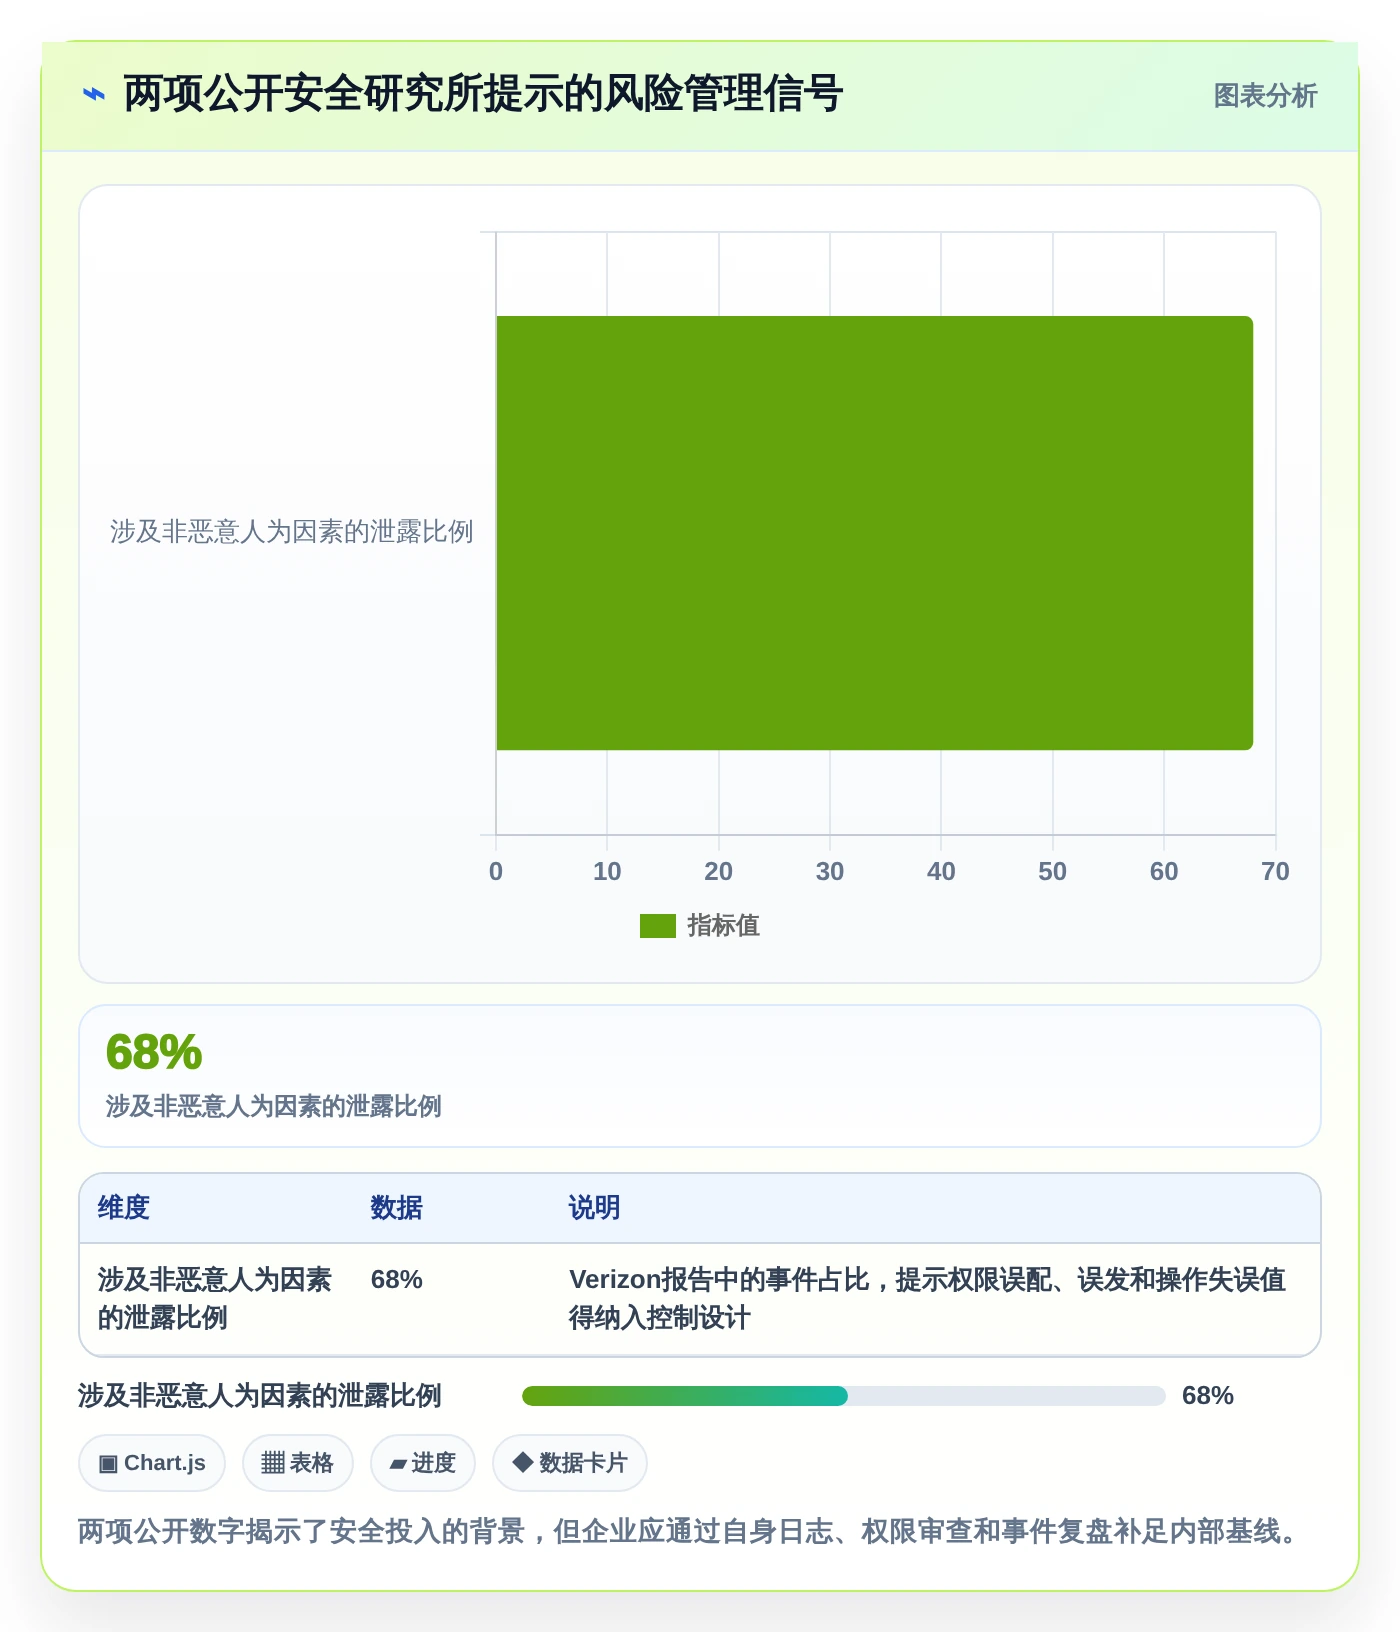
Task: Toggle the 指标值 legend entry
Action: tap(700, 926)
